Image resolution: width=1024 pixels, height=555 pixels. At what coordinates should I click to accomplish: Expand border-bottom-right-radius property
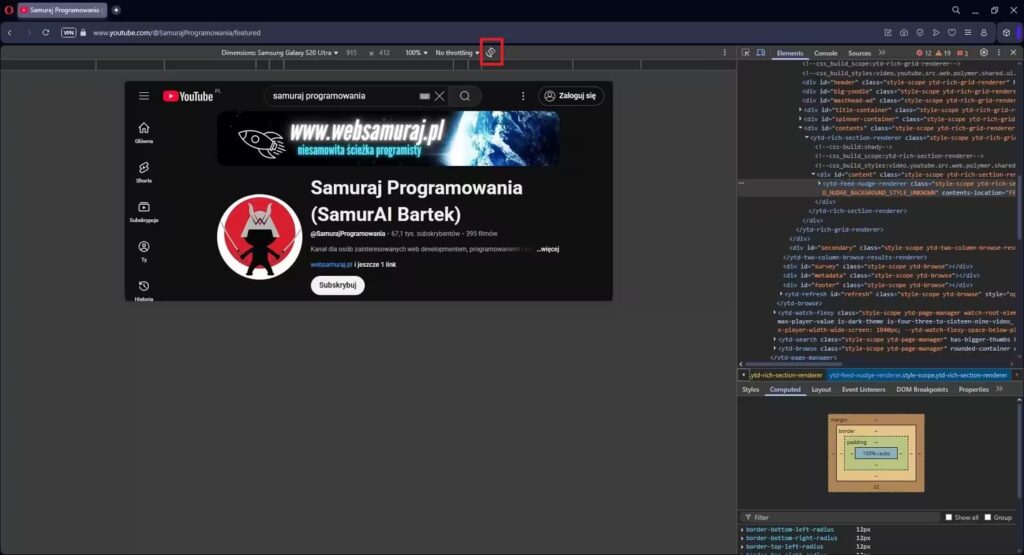click(x=743, y=538)
